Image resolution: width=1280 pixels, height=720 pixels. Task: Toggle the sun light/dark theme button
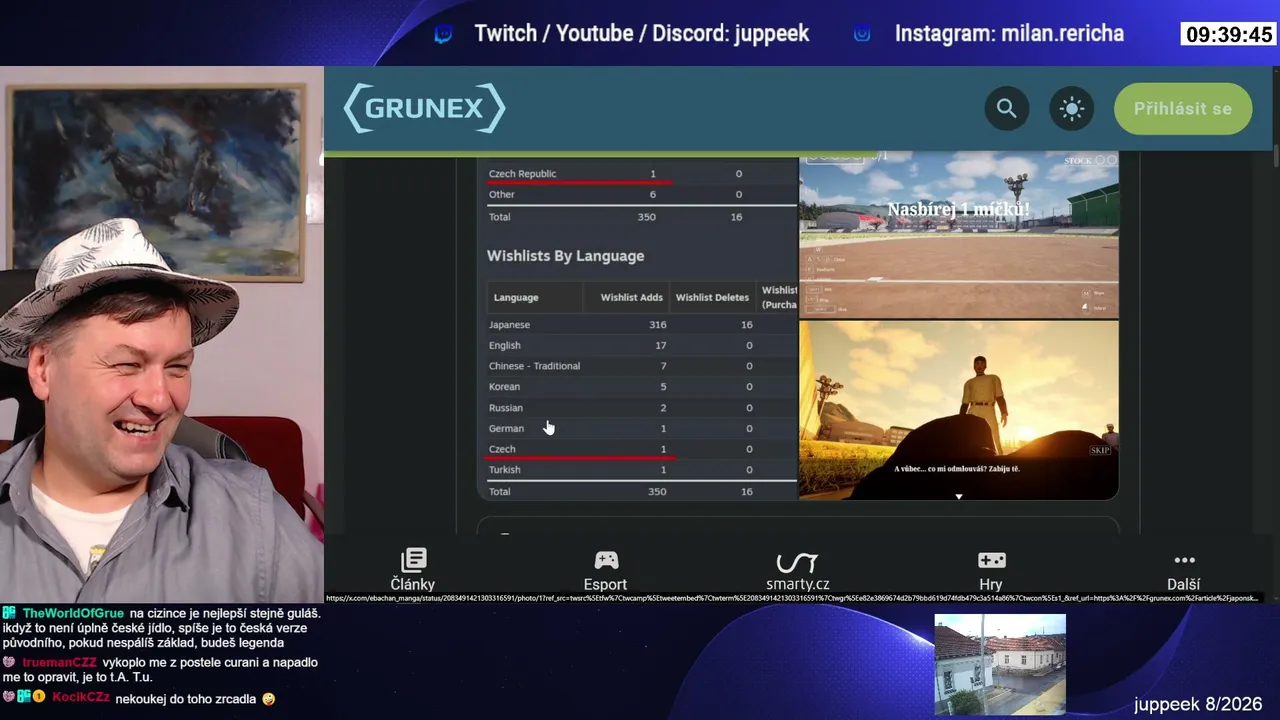point(1072,108)
